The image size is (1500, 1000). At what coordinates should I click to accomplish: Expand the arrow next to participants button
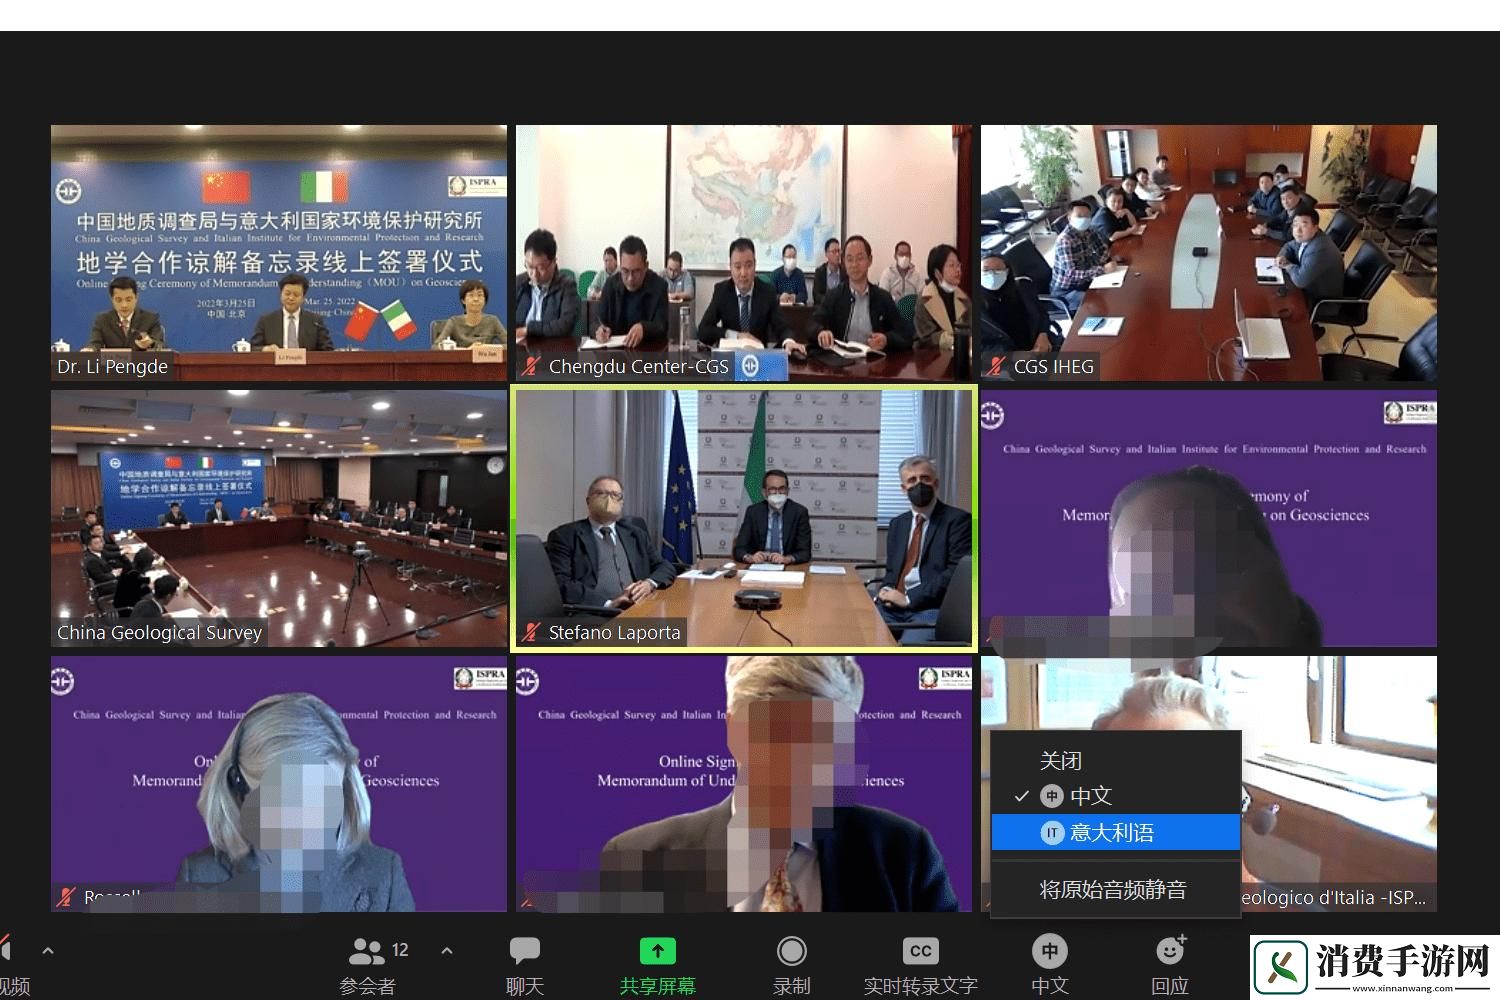click(447, 951)
